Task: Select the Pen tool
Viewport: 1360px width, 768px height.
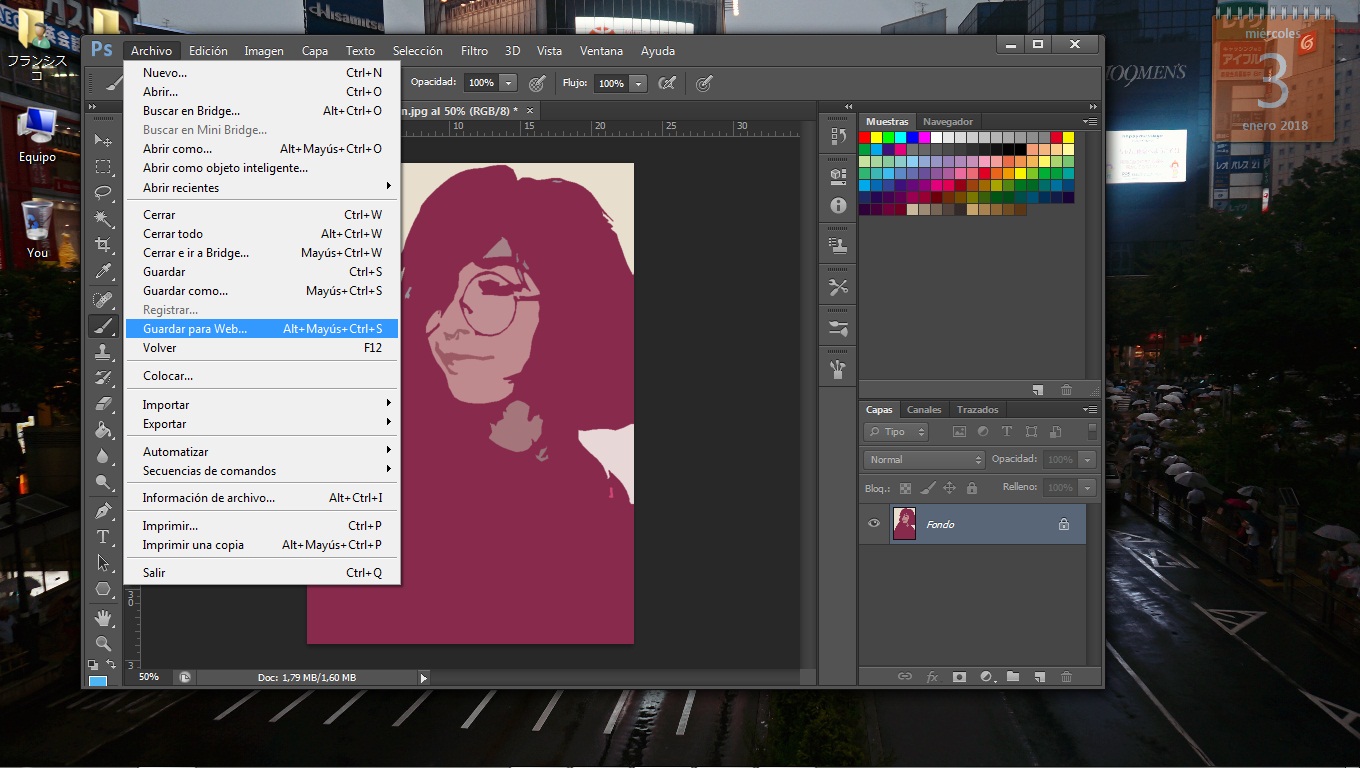Action: click(x=103, y=511)
